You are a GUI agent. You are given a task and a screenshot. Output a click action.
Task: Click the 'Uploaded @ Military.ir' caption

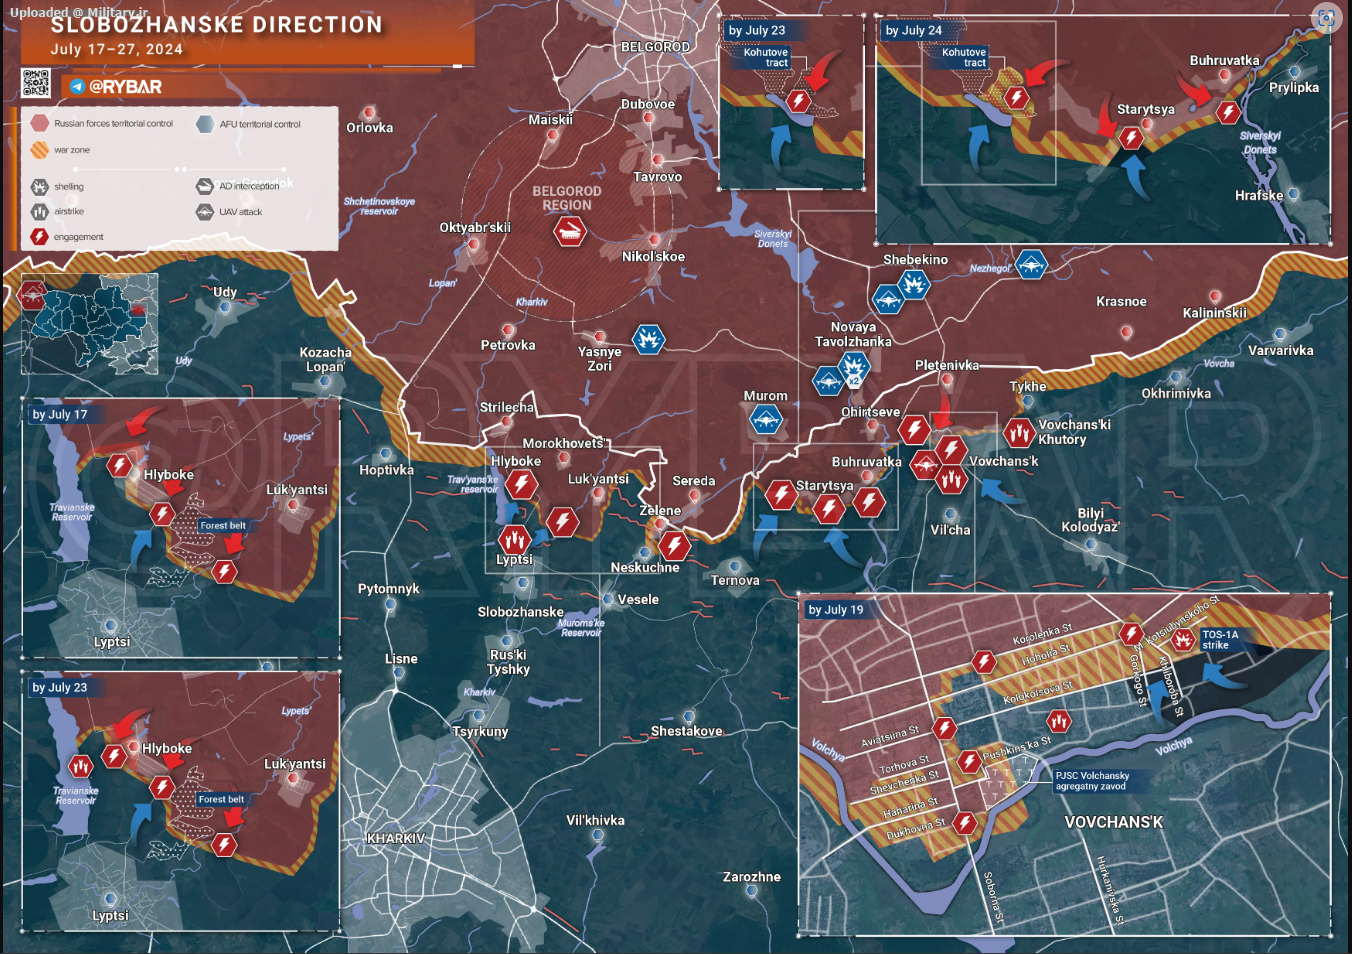tap(78, 12)
